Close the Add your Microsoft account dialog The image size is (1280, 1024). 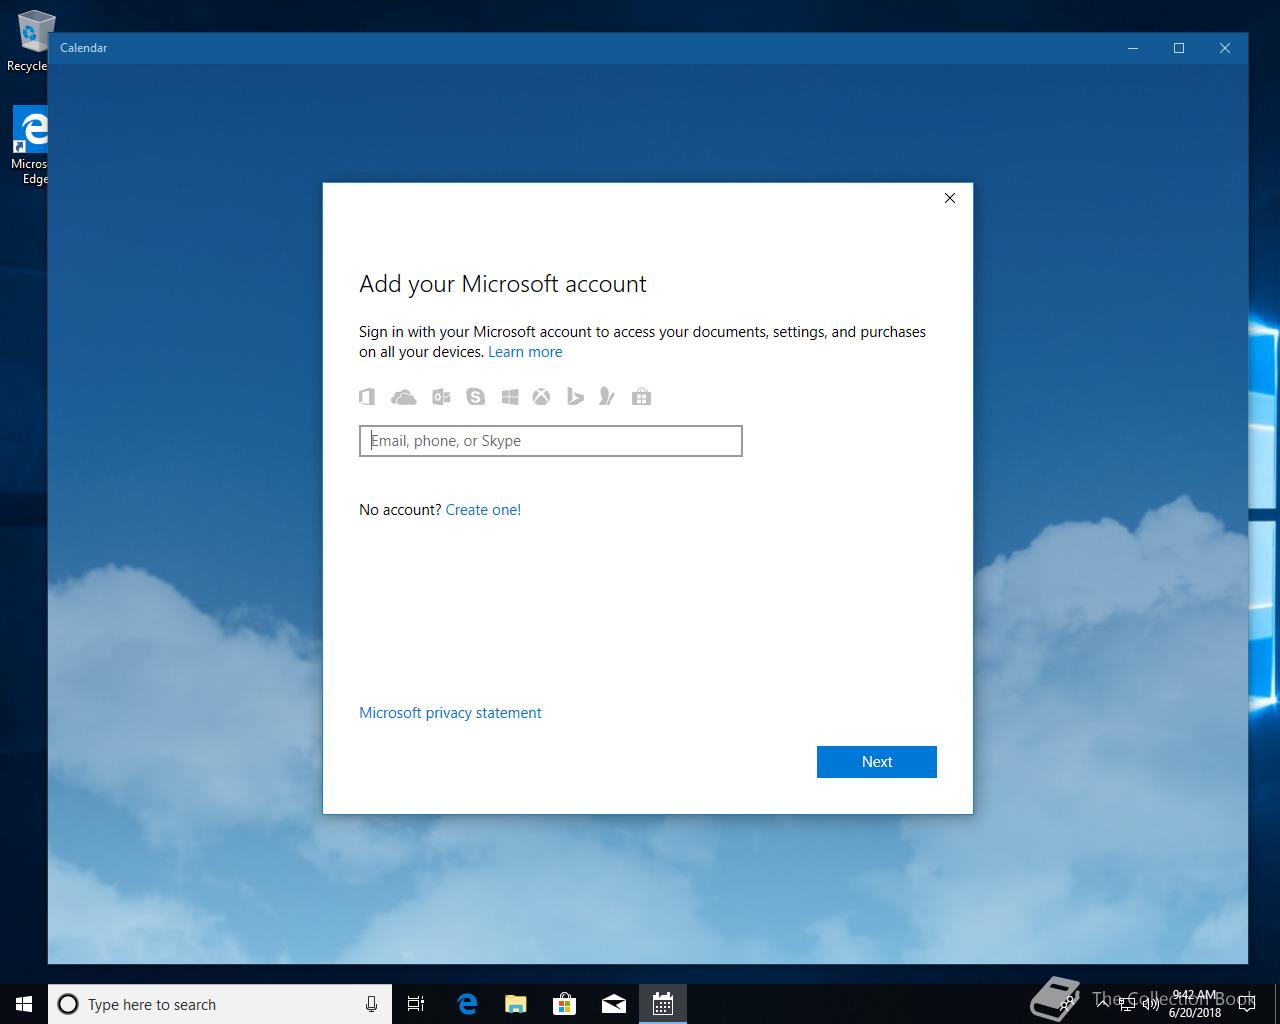pos(950,198)
